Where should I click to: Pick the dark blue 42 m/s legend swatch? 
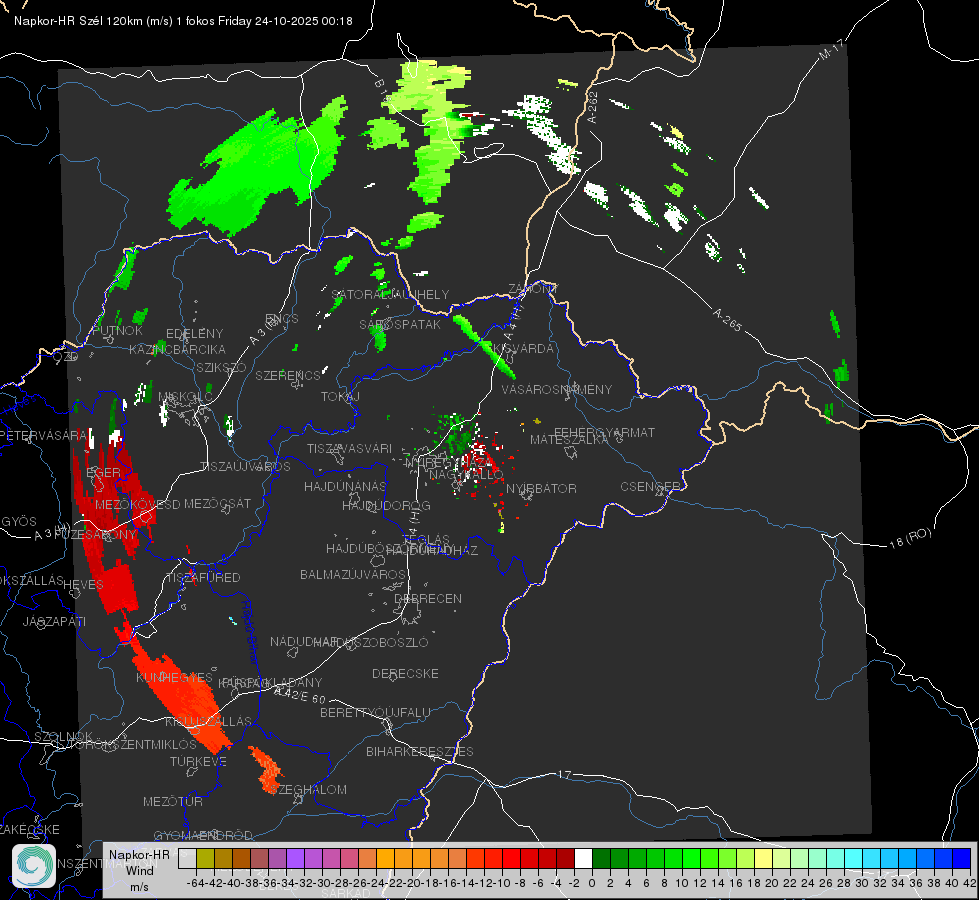962,859
